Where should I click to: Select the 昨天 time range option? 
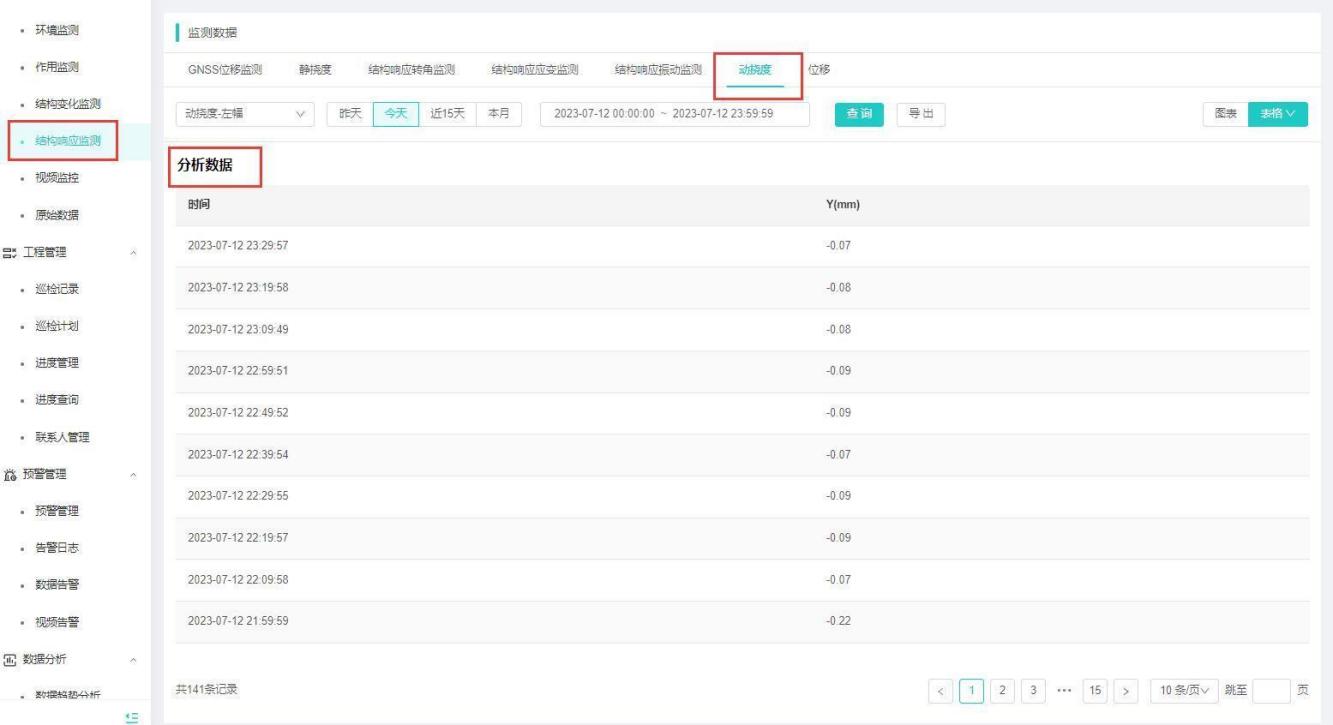[x=350, y=114]
